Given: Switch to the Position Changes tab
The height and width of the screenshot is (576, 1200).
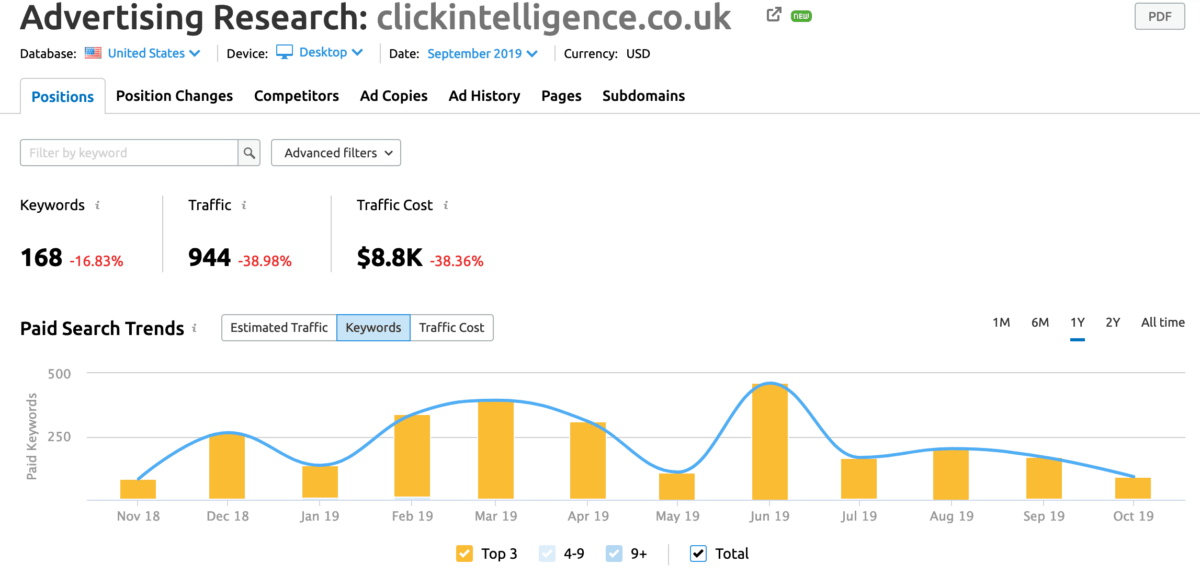Looking at the screenshot, I should (x=174, y=96).
